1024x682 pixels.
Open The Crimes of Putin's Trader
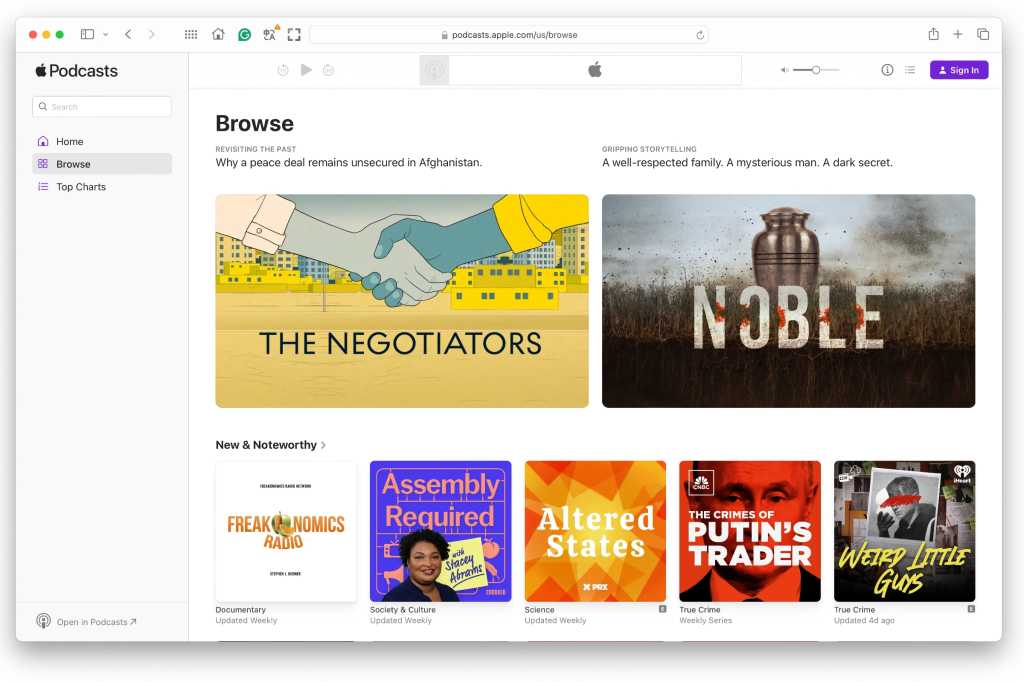(750, 531)
